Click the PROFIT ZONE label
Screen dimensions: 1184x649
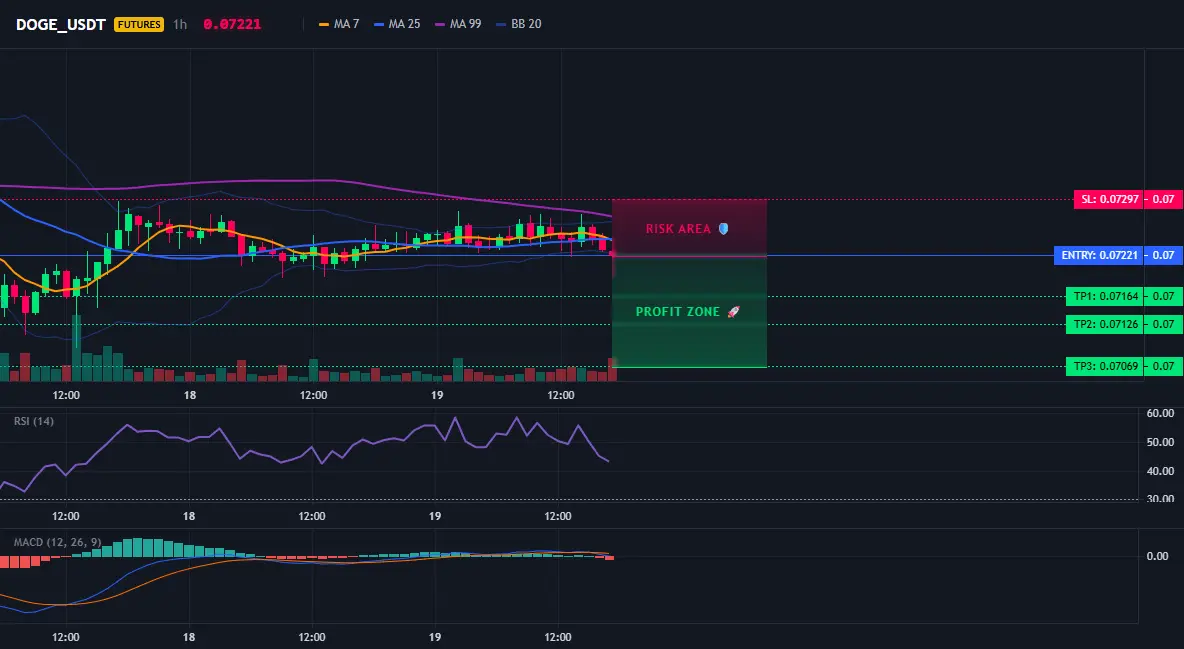678,311
